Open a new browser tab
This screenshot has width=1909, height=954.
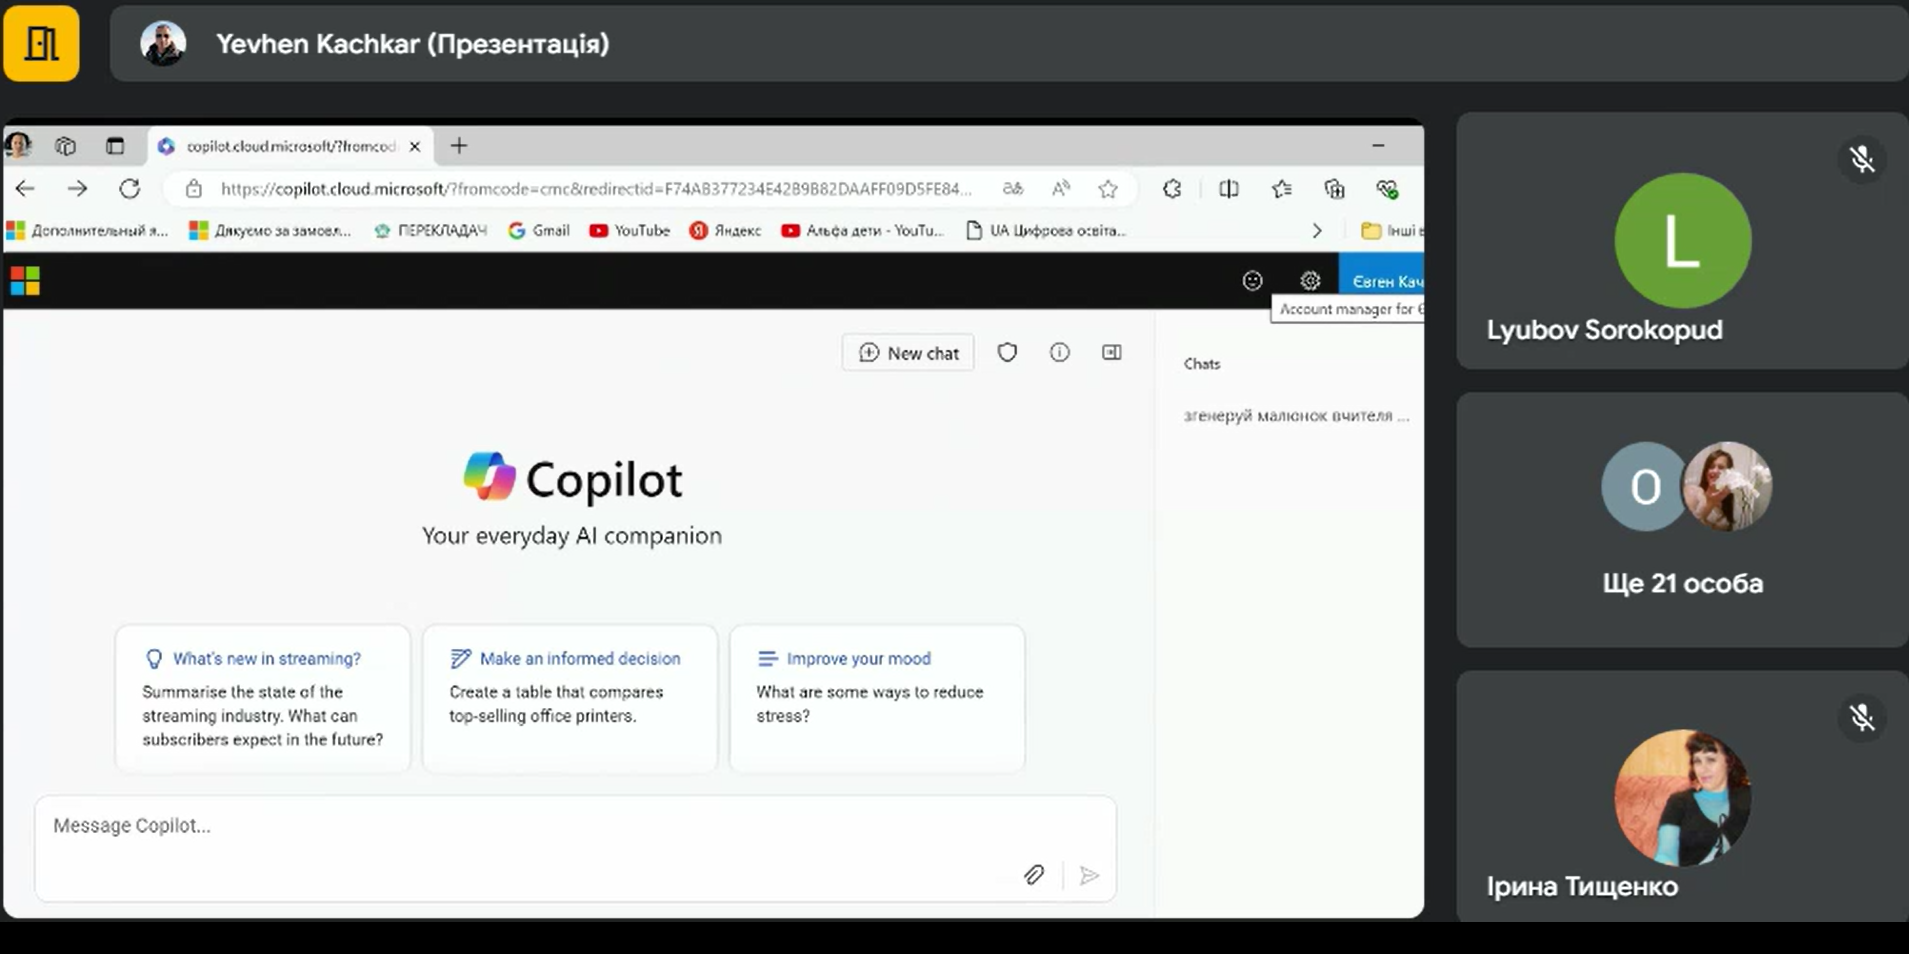[x=459, y=146]
